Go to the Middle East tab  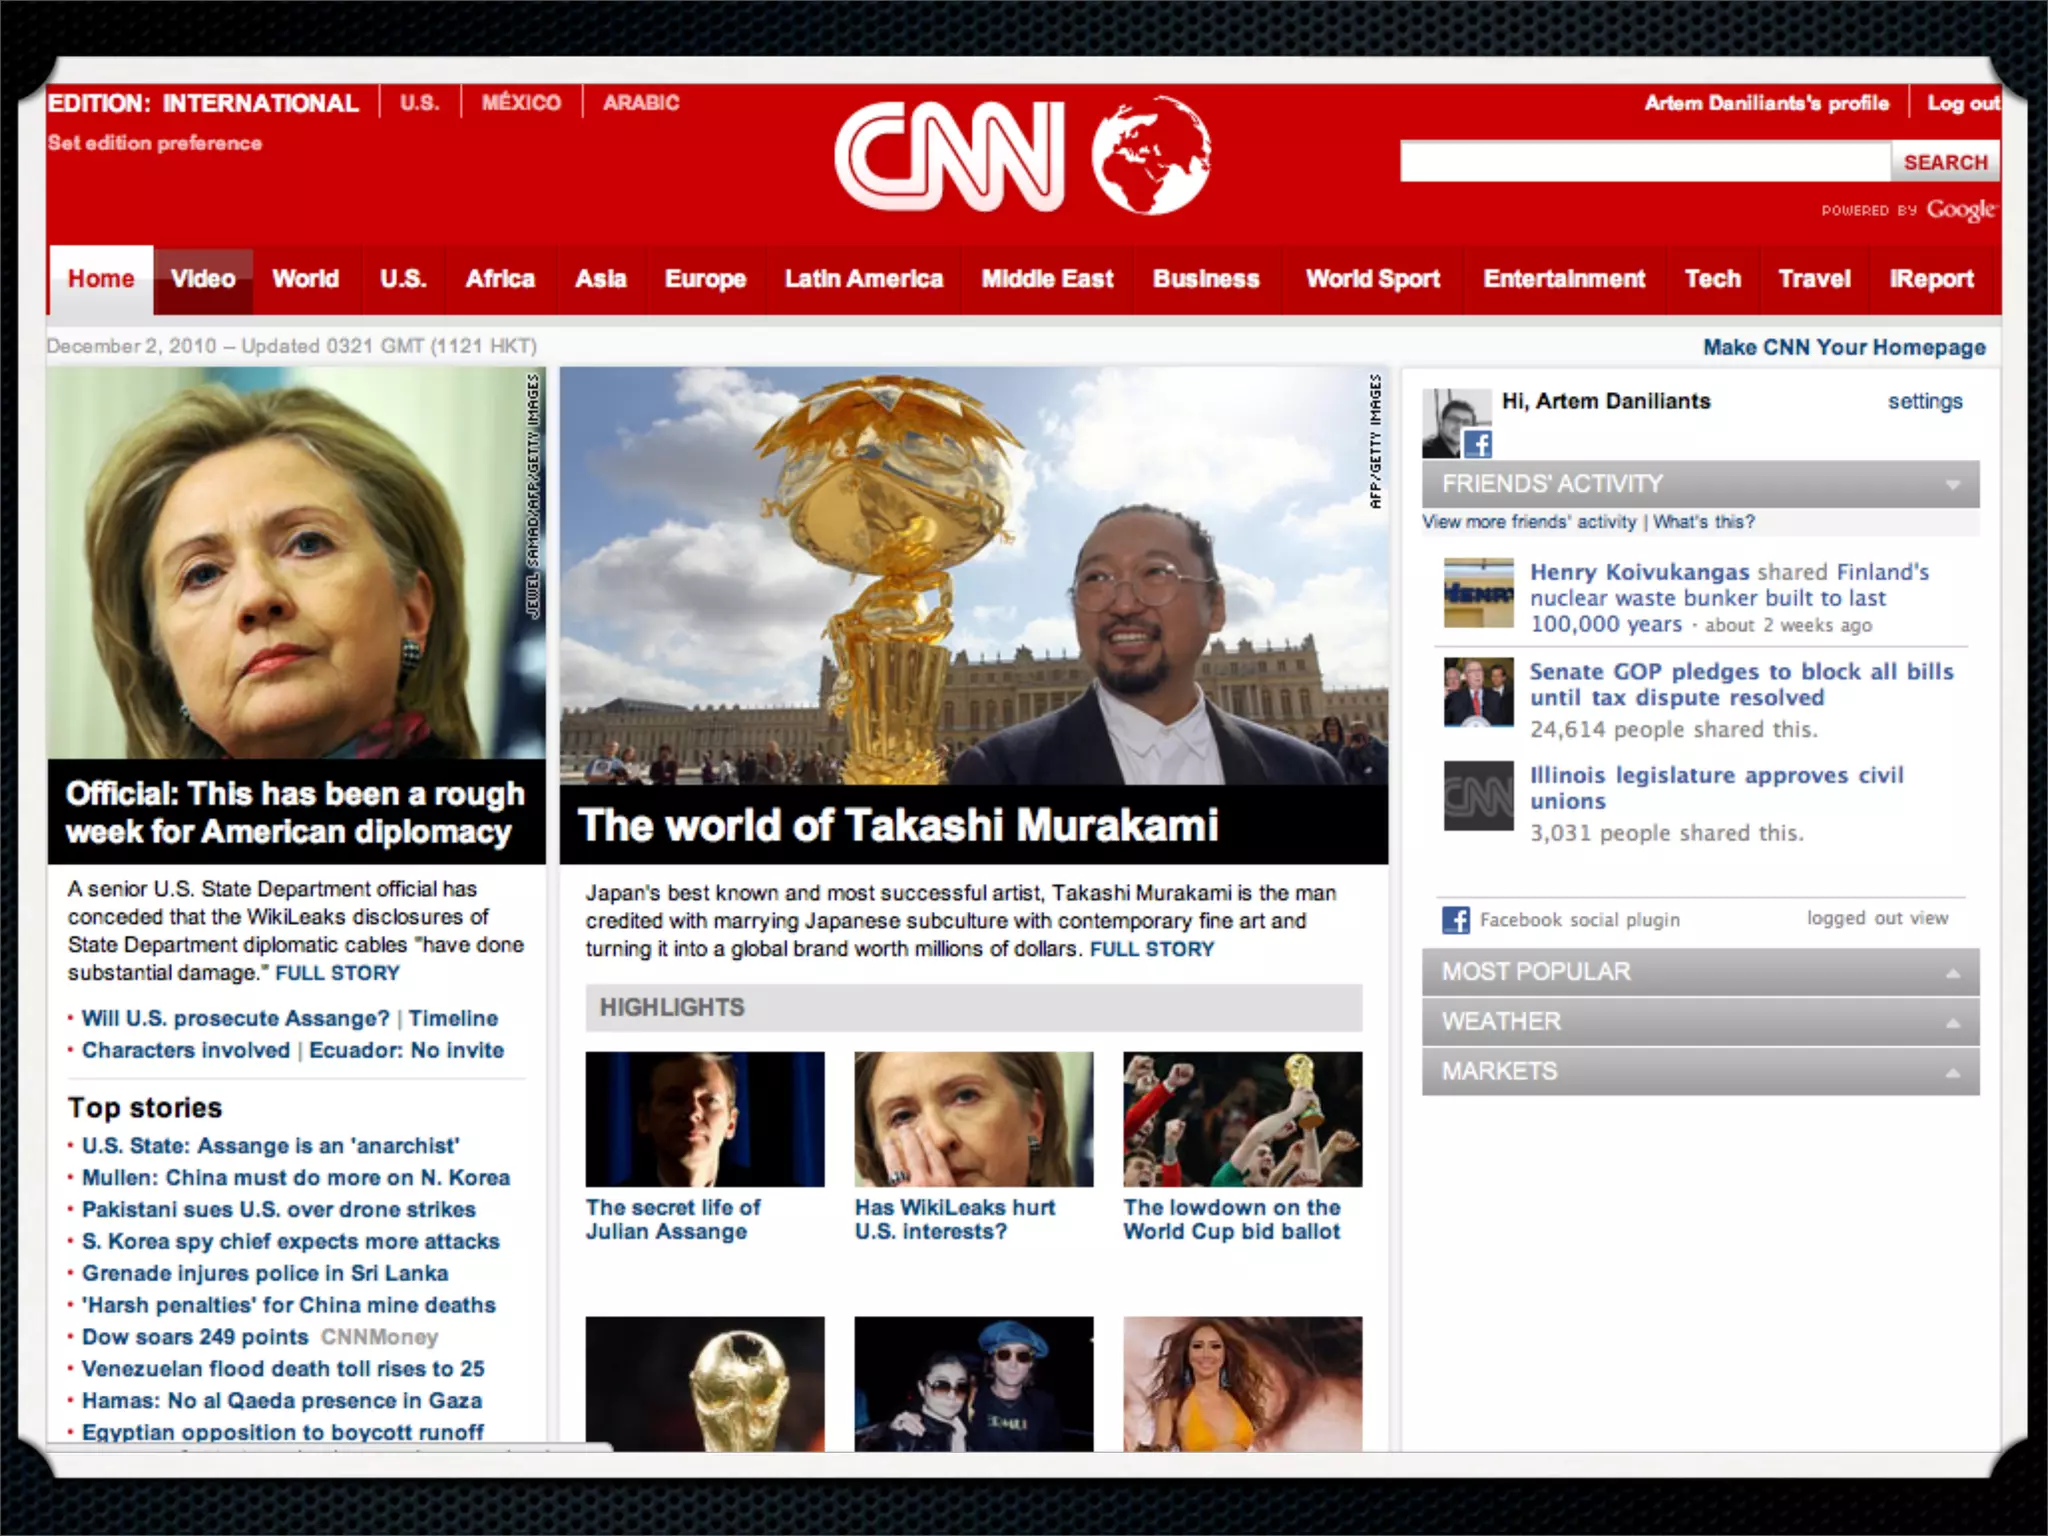(1047, 279)
